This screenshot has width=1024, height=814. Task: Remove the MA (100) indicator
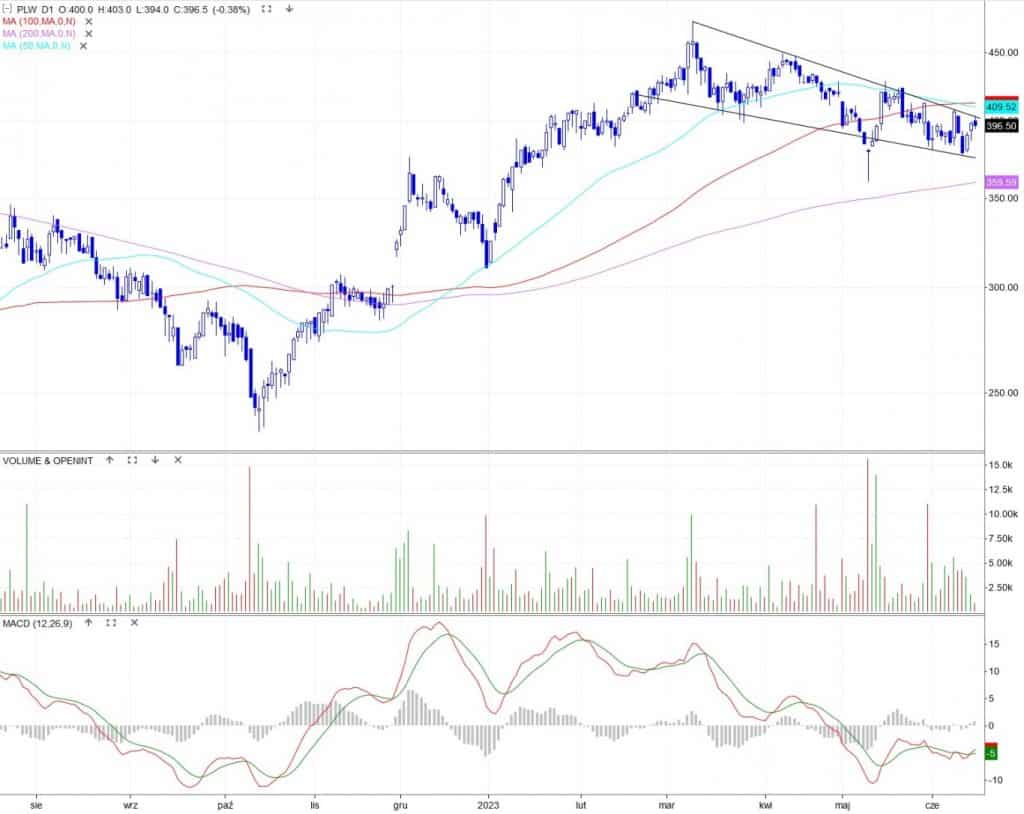[x=89, y=21]
